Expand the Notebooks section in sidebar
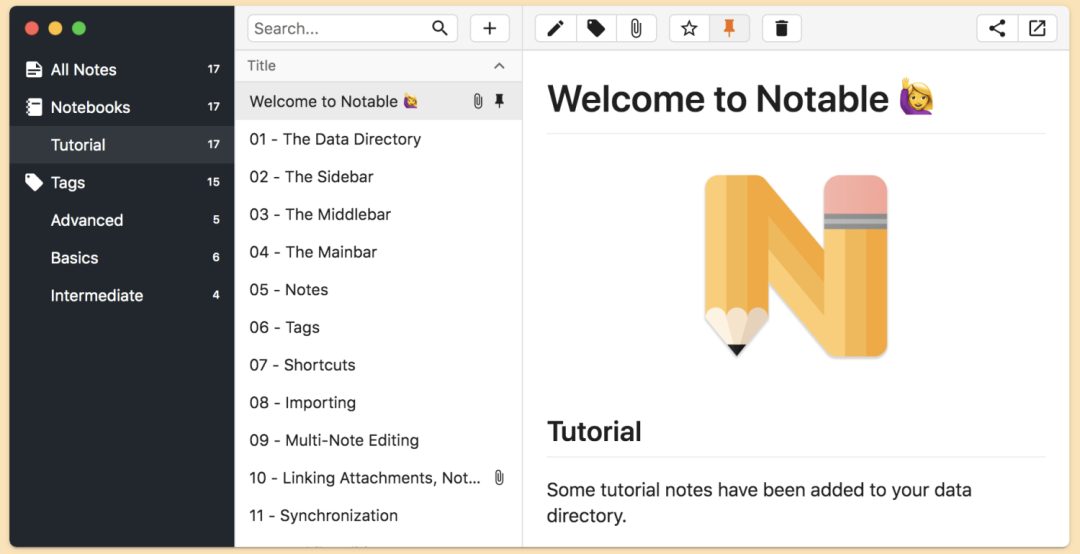This screenshot has width=1080, height=554. click(90, 107)
